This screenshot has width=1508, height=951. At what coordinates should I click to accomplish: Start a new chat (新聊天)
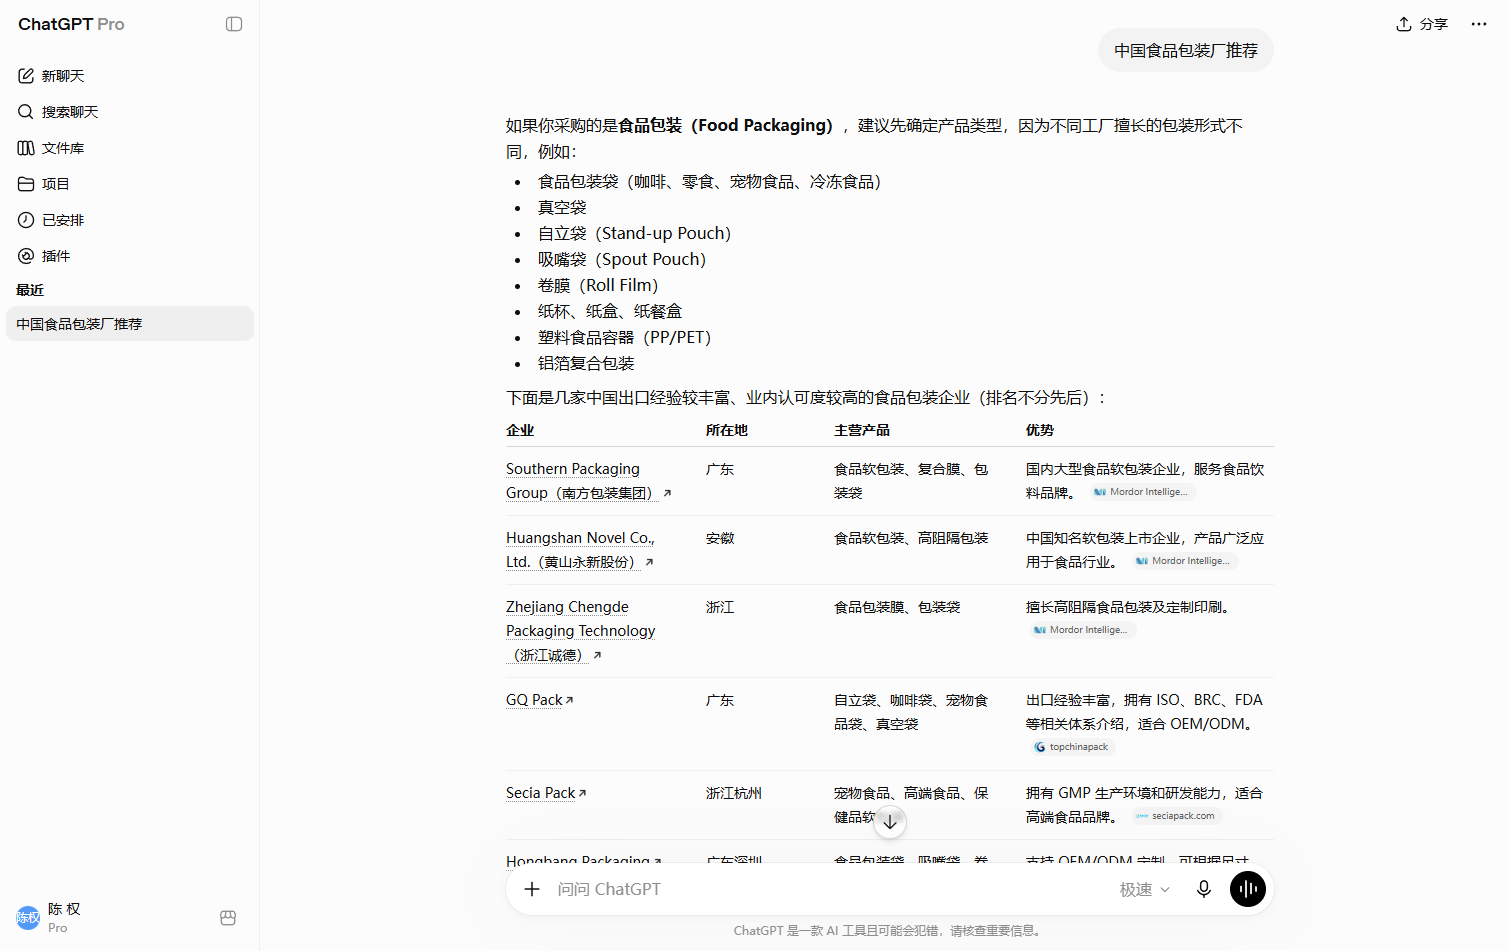click(130, 76)
